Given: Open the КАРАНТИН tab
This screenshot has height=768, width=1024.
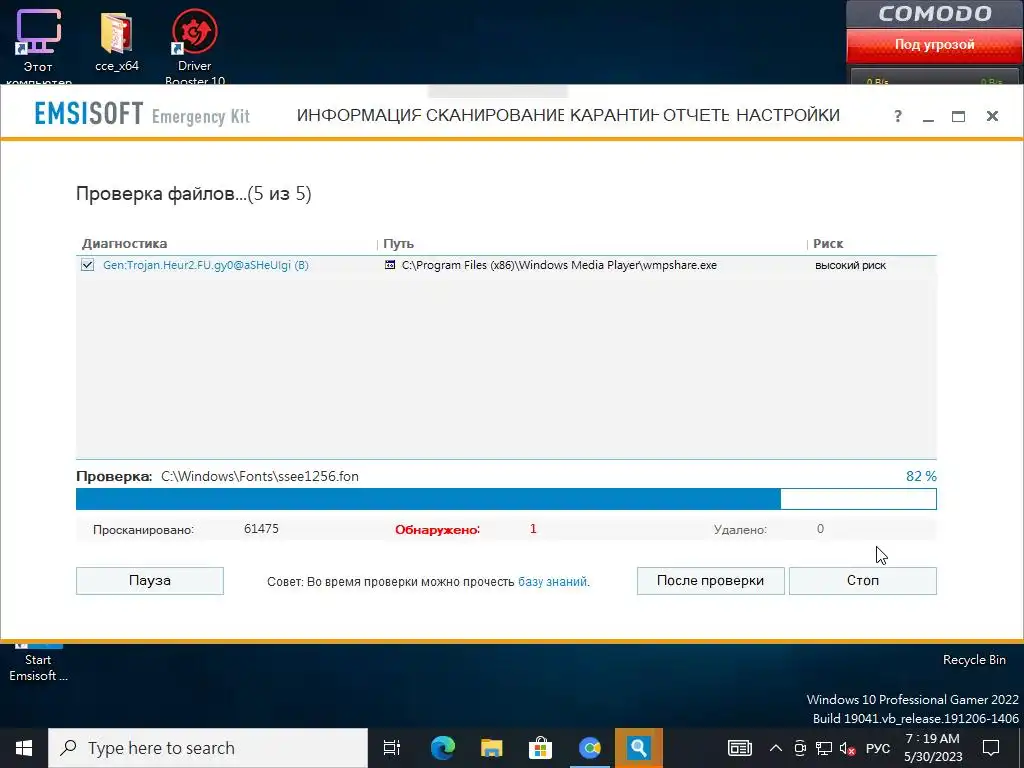Looking at the screenshot, I should click(614, 116).
